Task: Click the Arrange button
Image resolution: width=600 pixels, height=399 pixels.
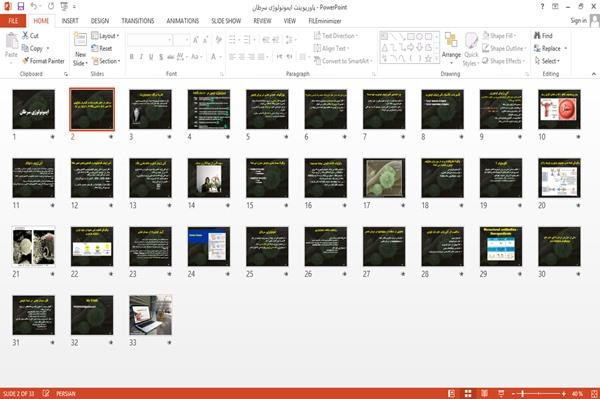Action: click(x=451, y=48)
